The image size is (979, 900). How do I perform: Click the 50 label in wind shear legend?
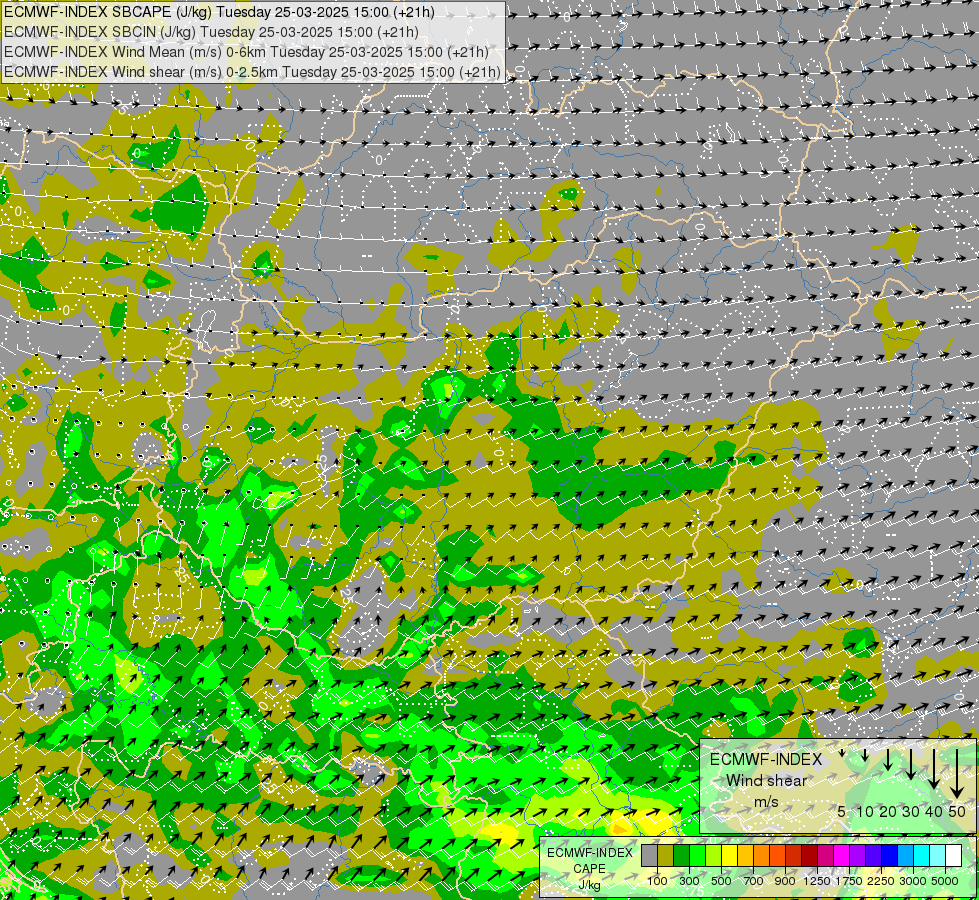click(x=957, y=811)
